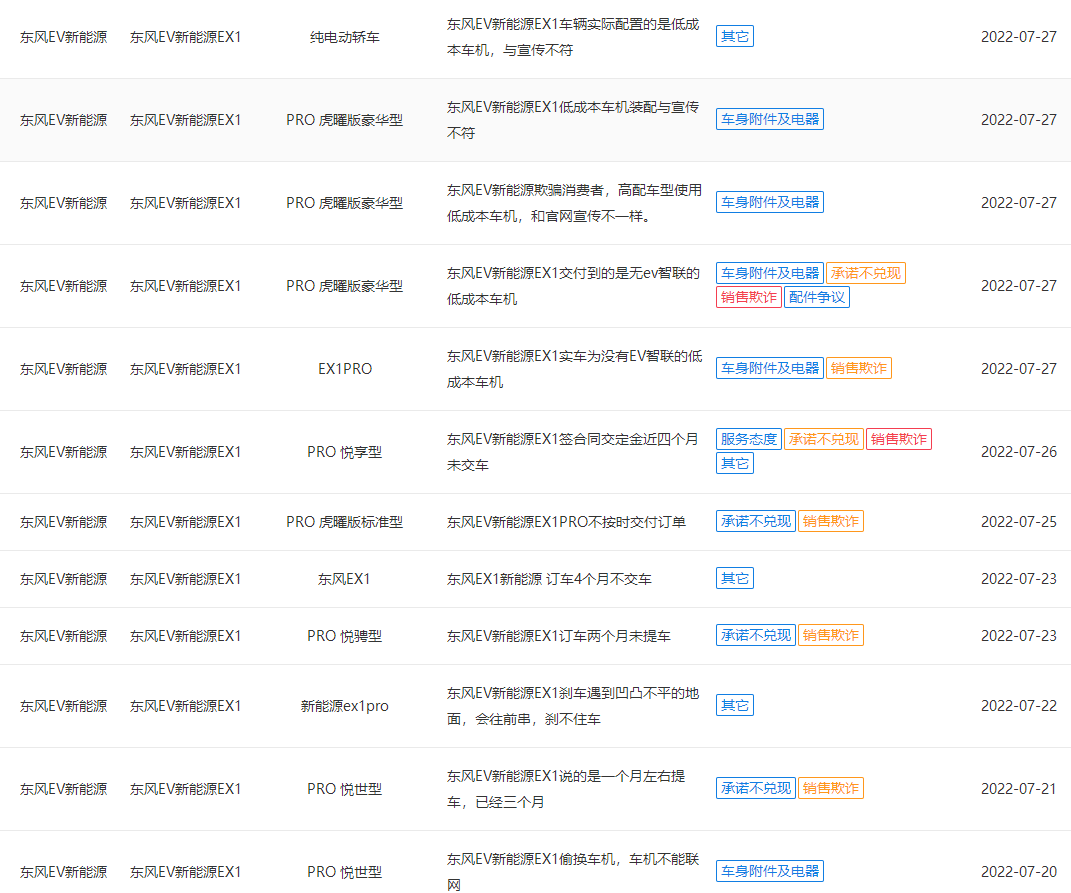Click 服务态度 tag
1071x893 pixels.
[749, 439]
